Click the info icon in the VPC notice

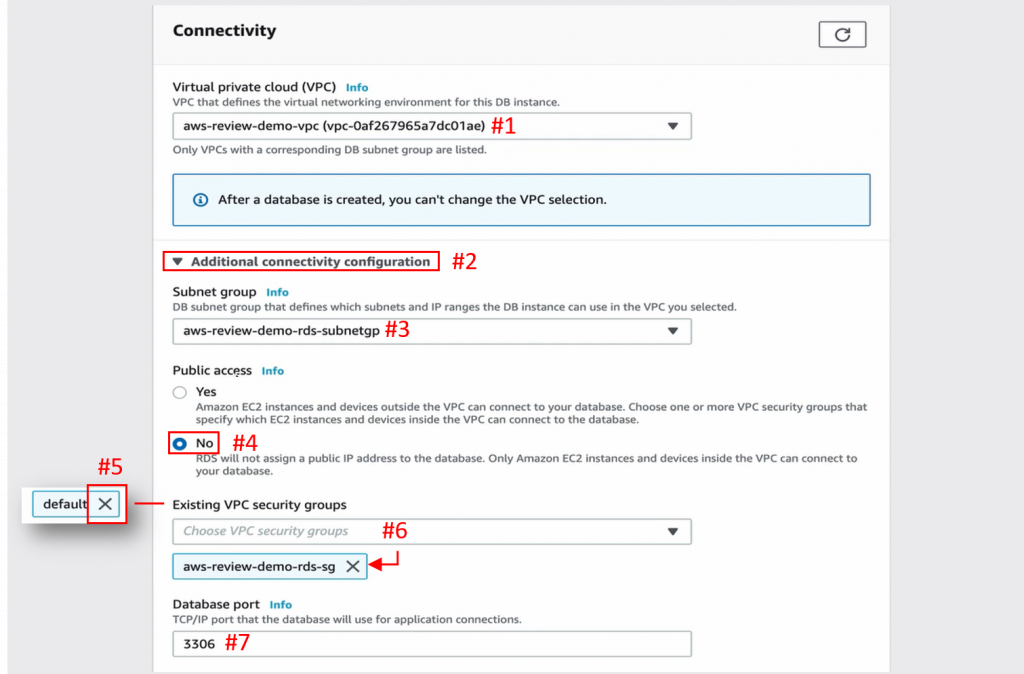click(x=200, y=200)
